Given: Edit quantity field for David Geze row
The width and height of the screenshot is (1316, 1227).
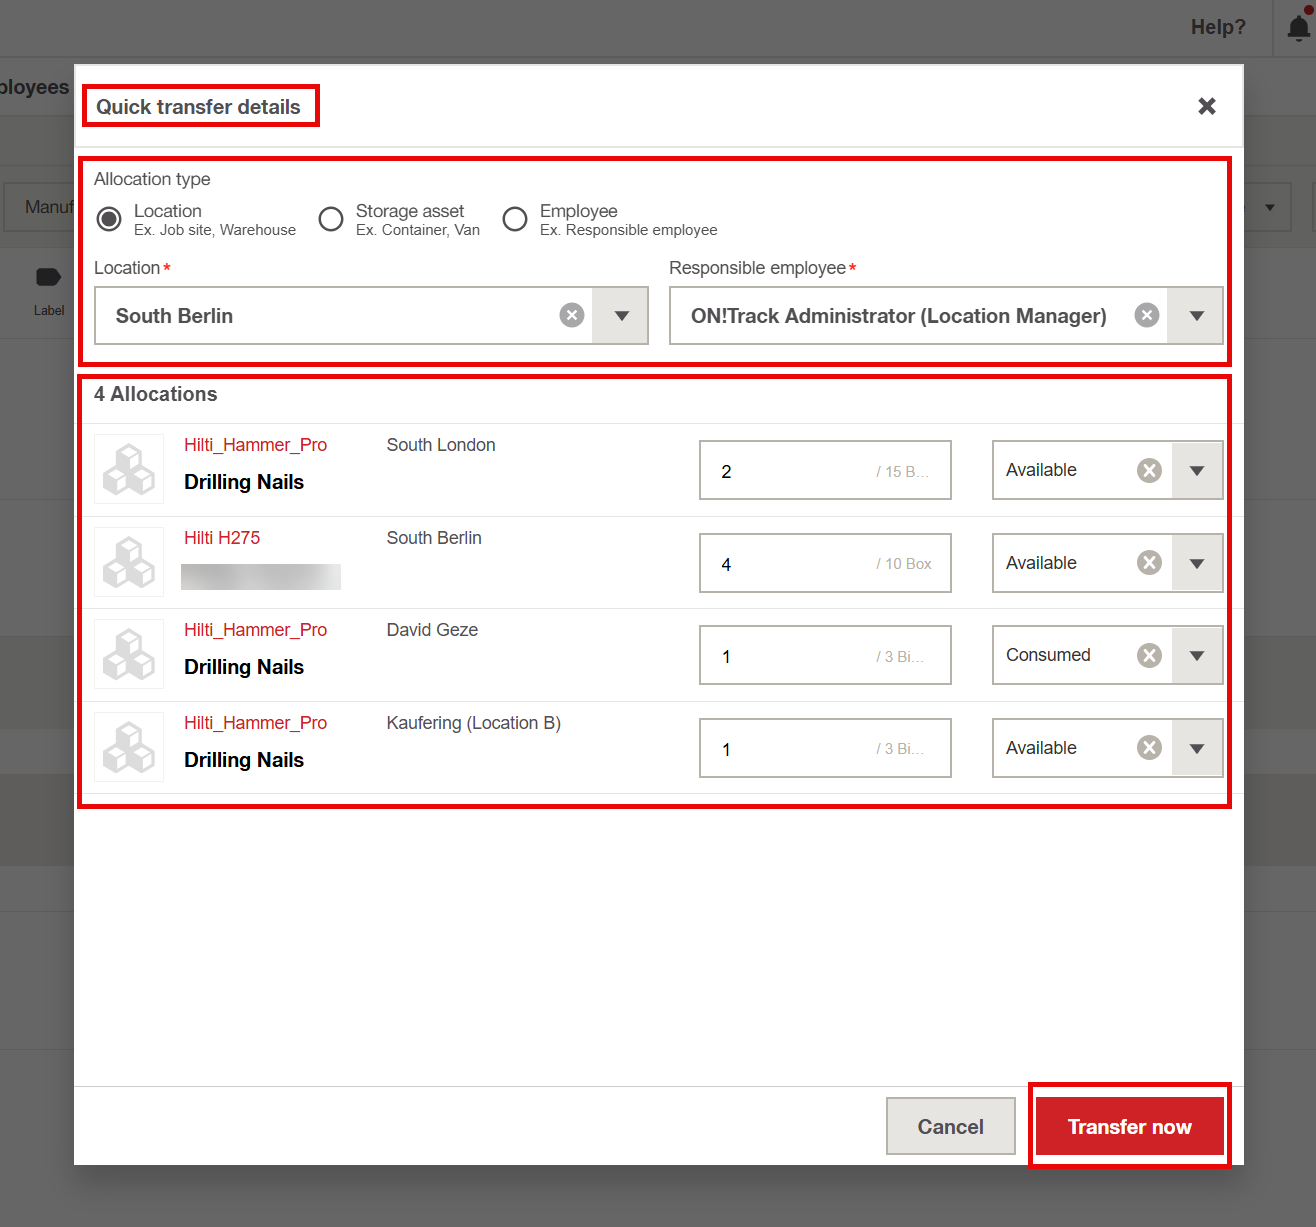Looking at the screenshot, I should point(825,655).
